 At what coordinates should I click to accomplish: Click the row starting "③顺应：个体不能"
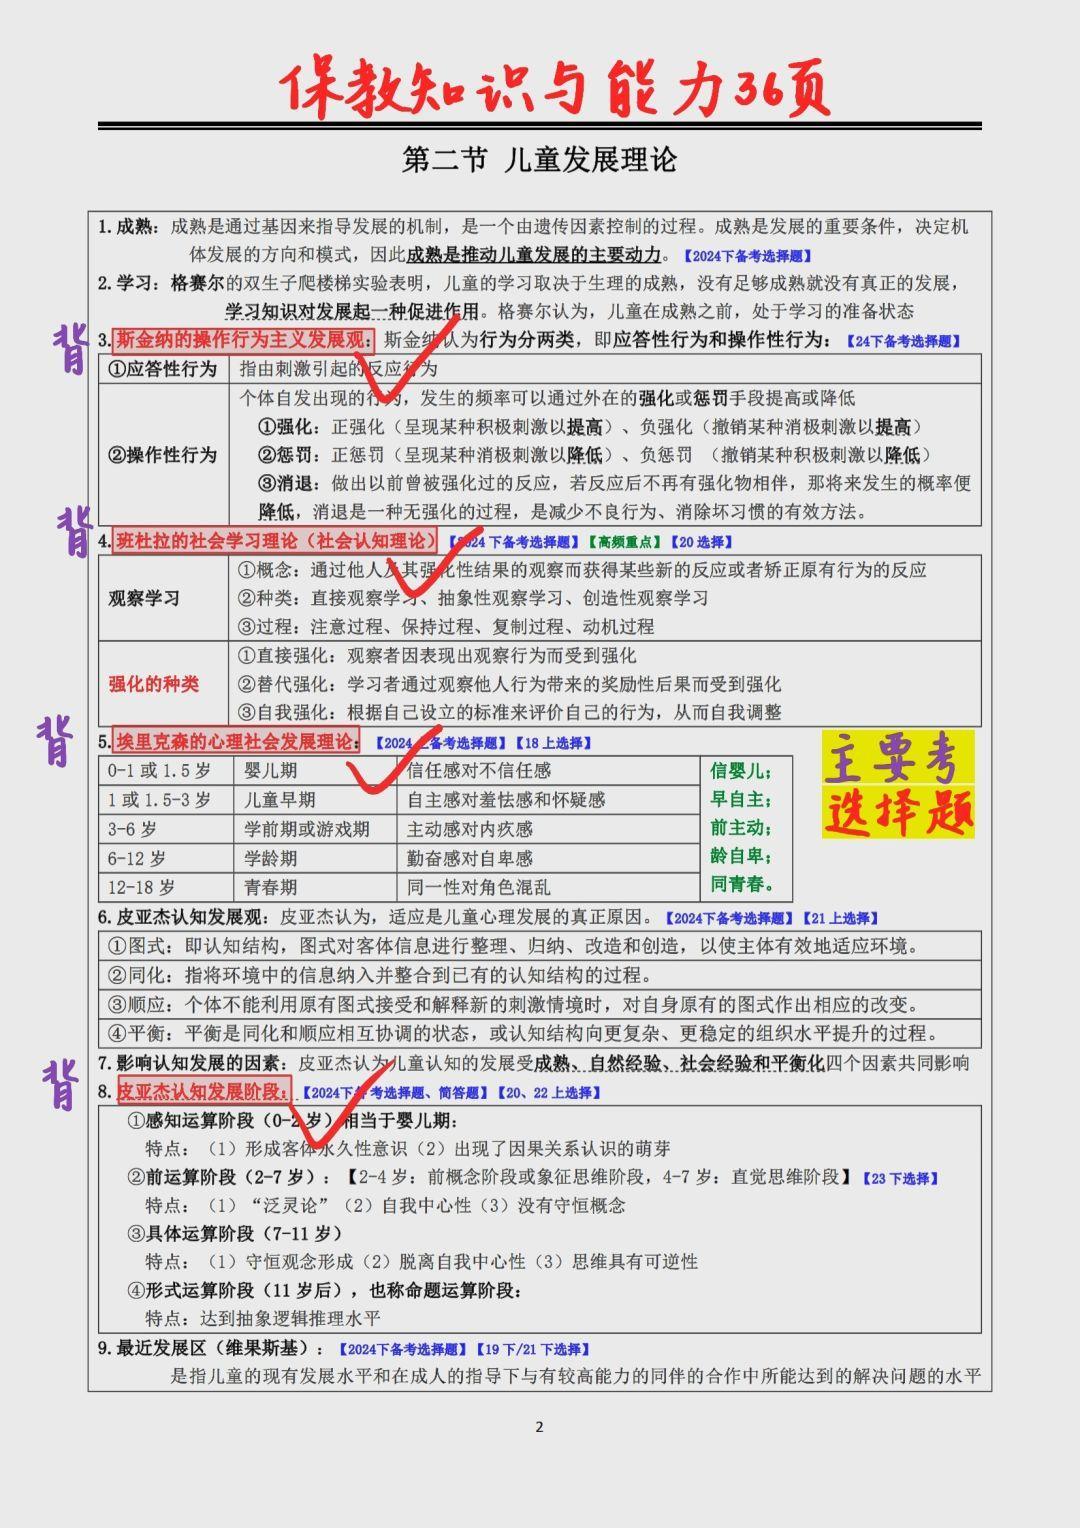539,1004
